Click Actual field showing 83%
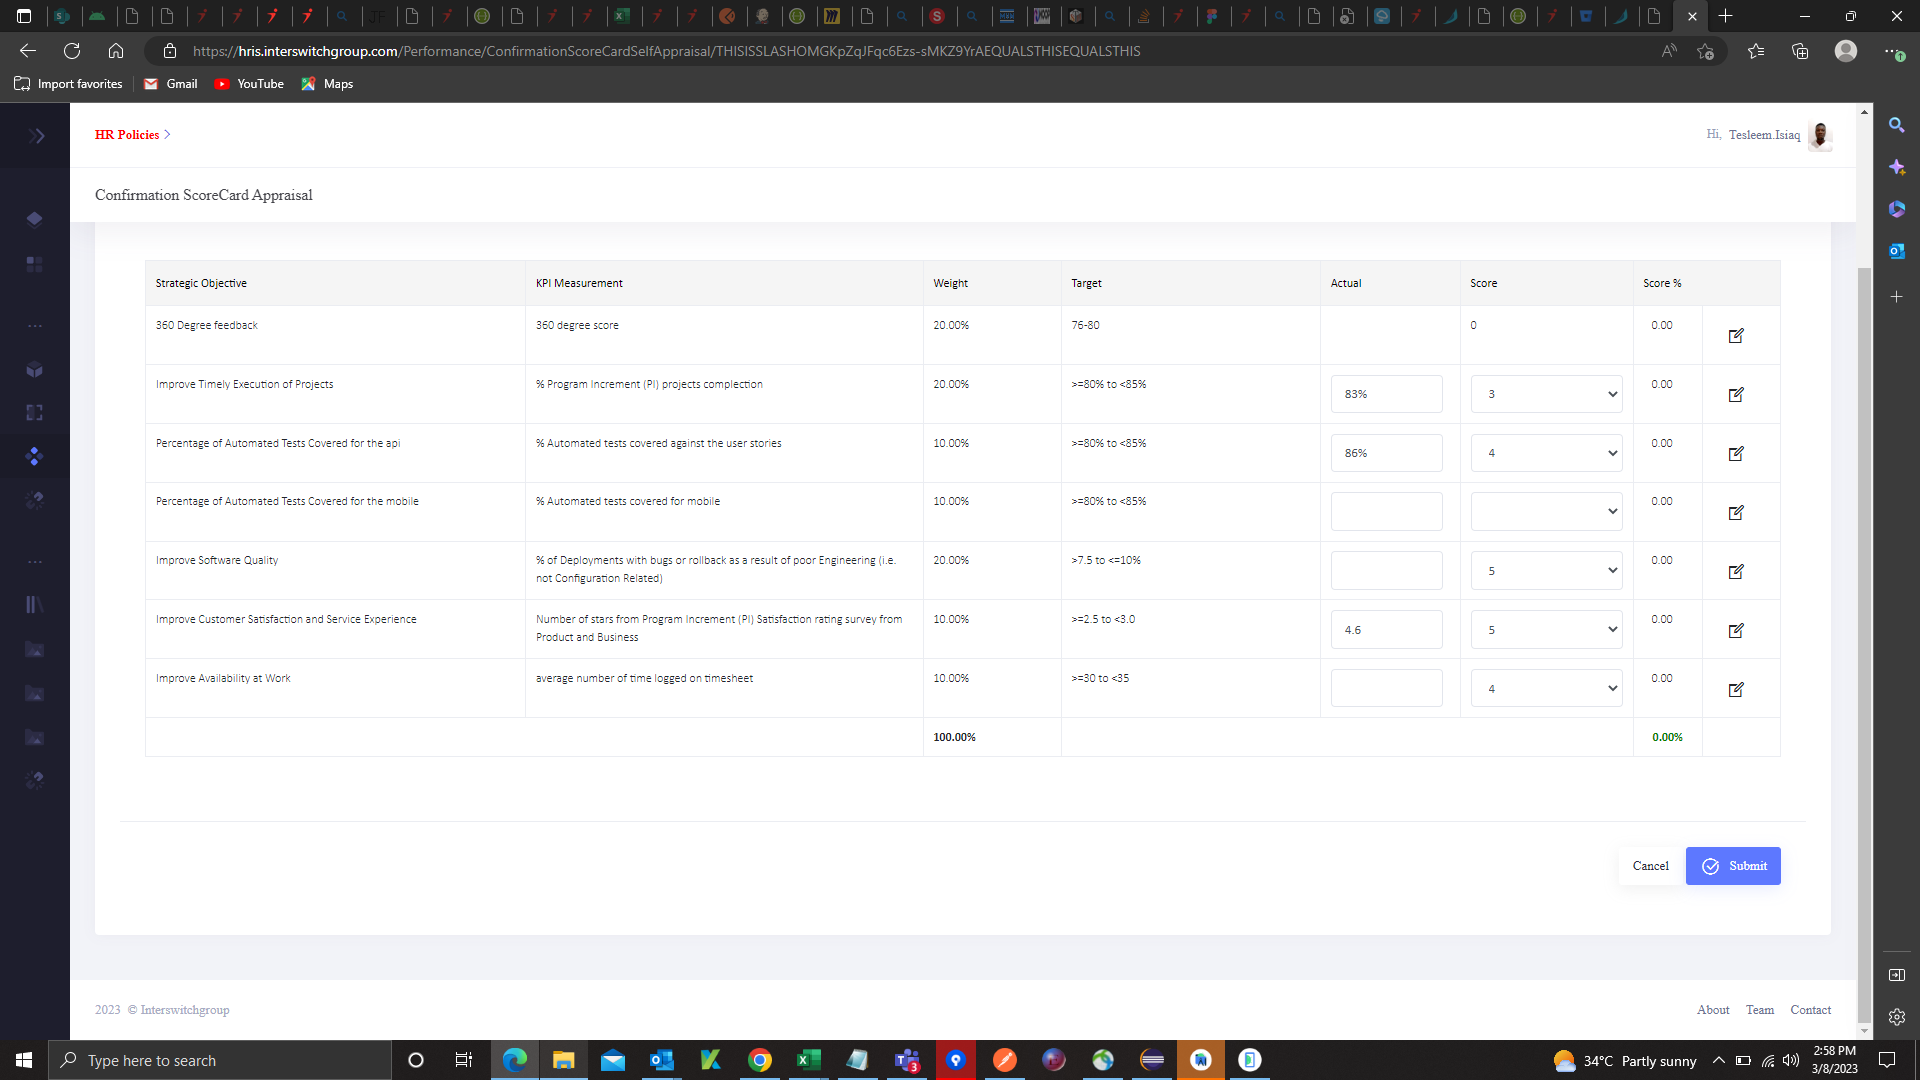Viewport: 1920px width, 1080px height. tap(1386, 394)
